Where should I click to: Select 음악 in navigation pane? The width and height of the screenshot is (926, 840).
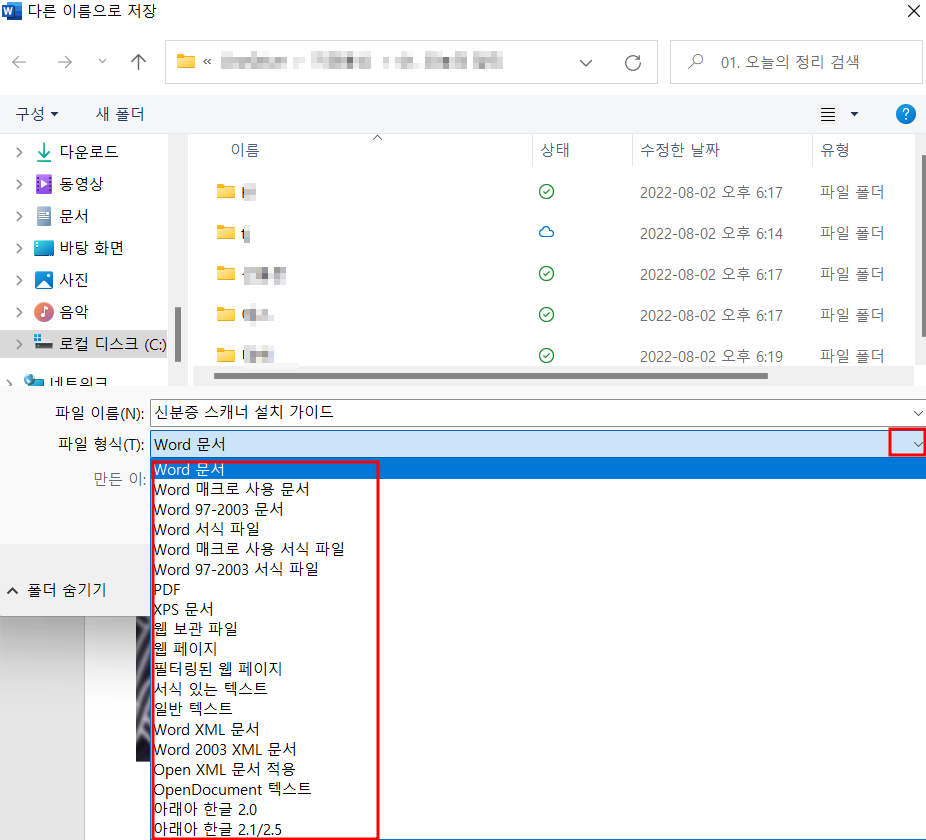pos(73,312)
